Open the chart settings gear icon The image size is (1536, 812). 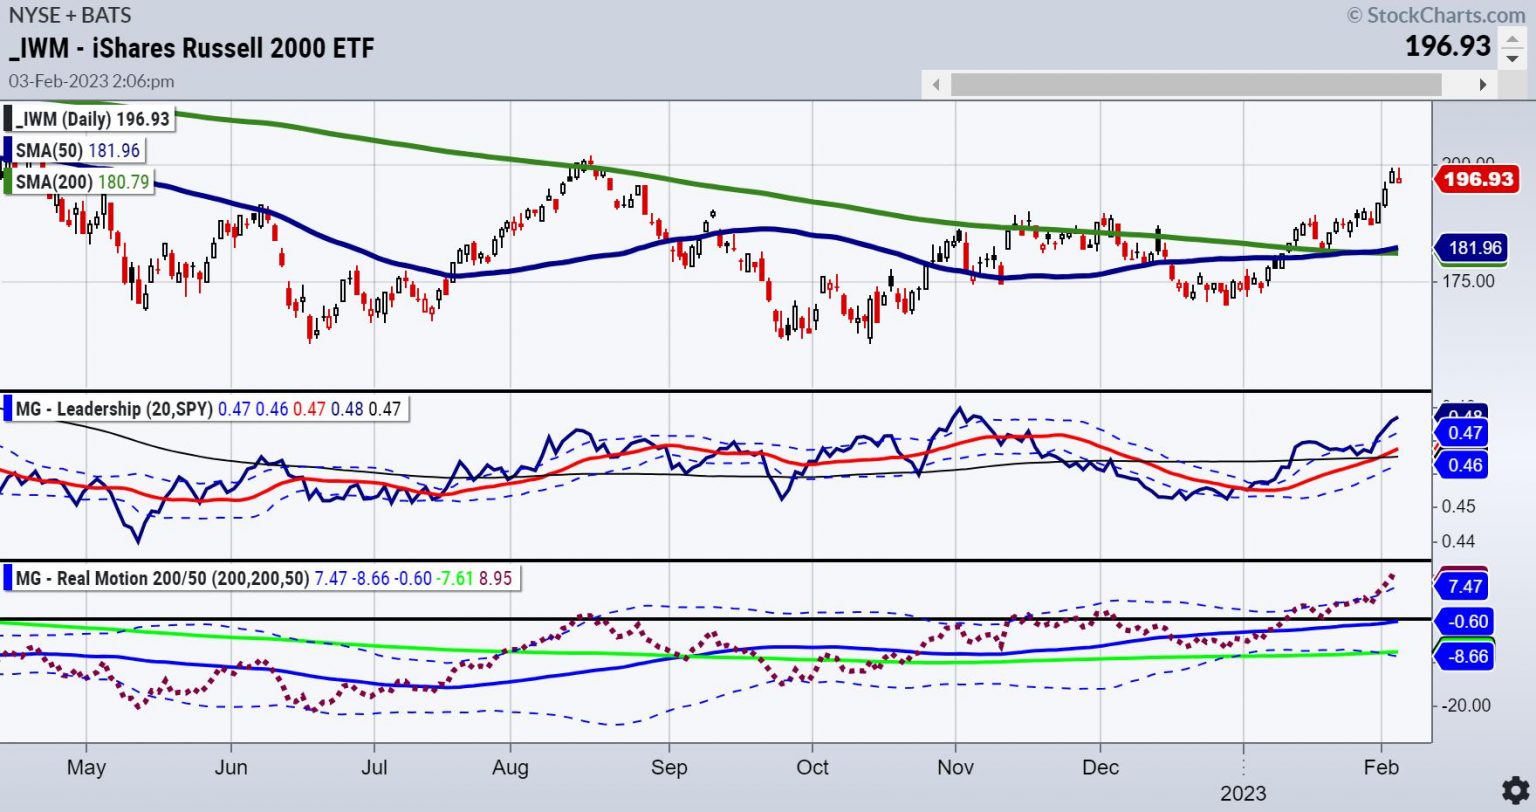coord(1512,787)
